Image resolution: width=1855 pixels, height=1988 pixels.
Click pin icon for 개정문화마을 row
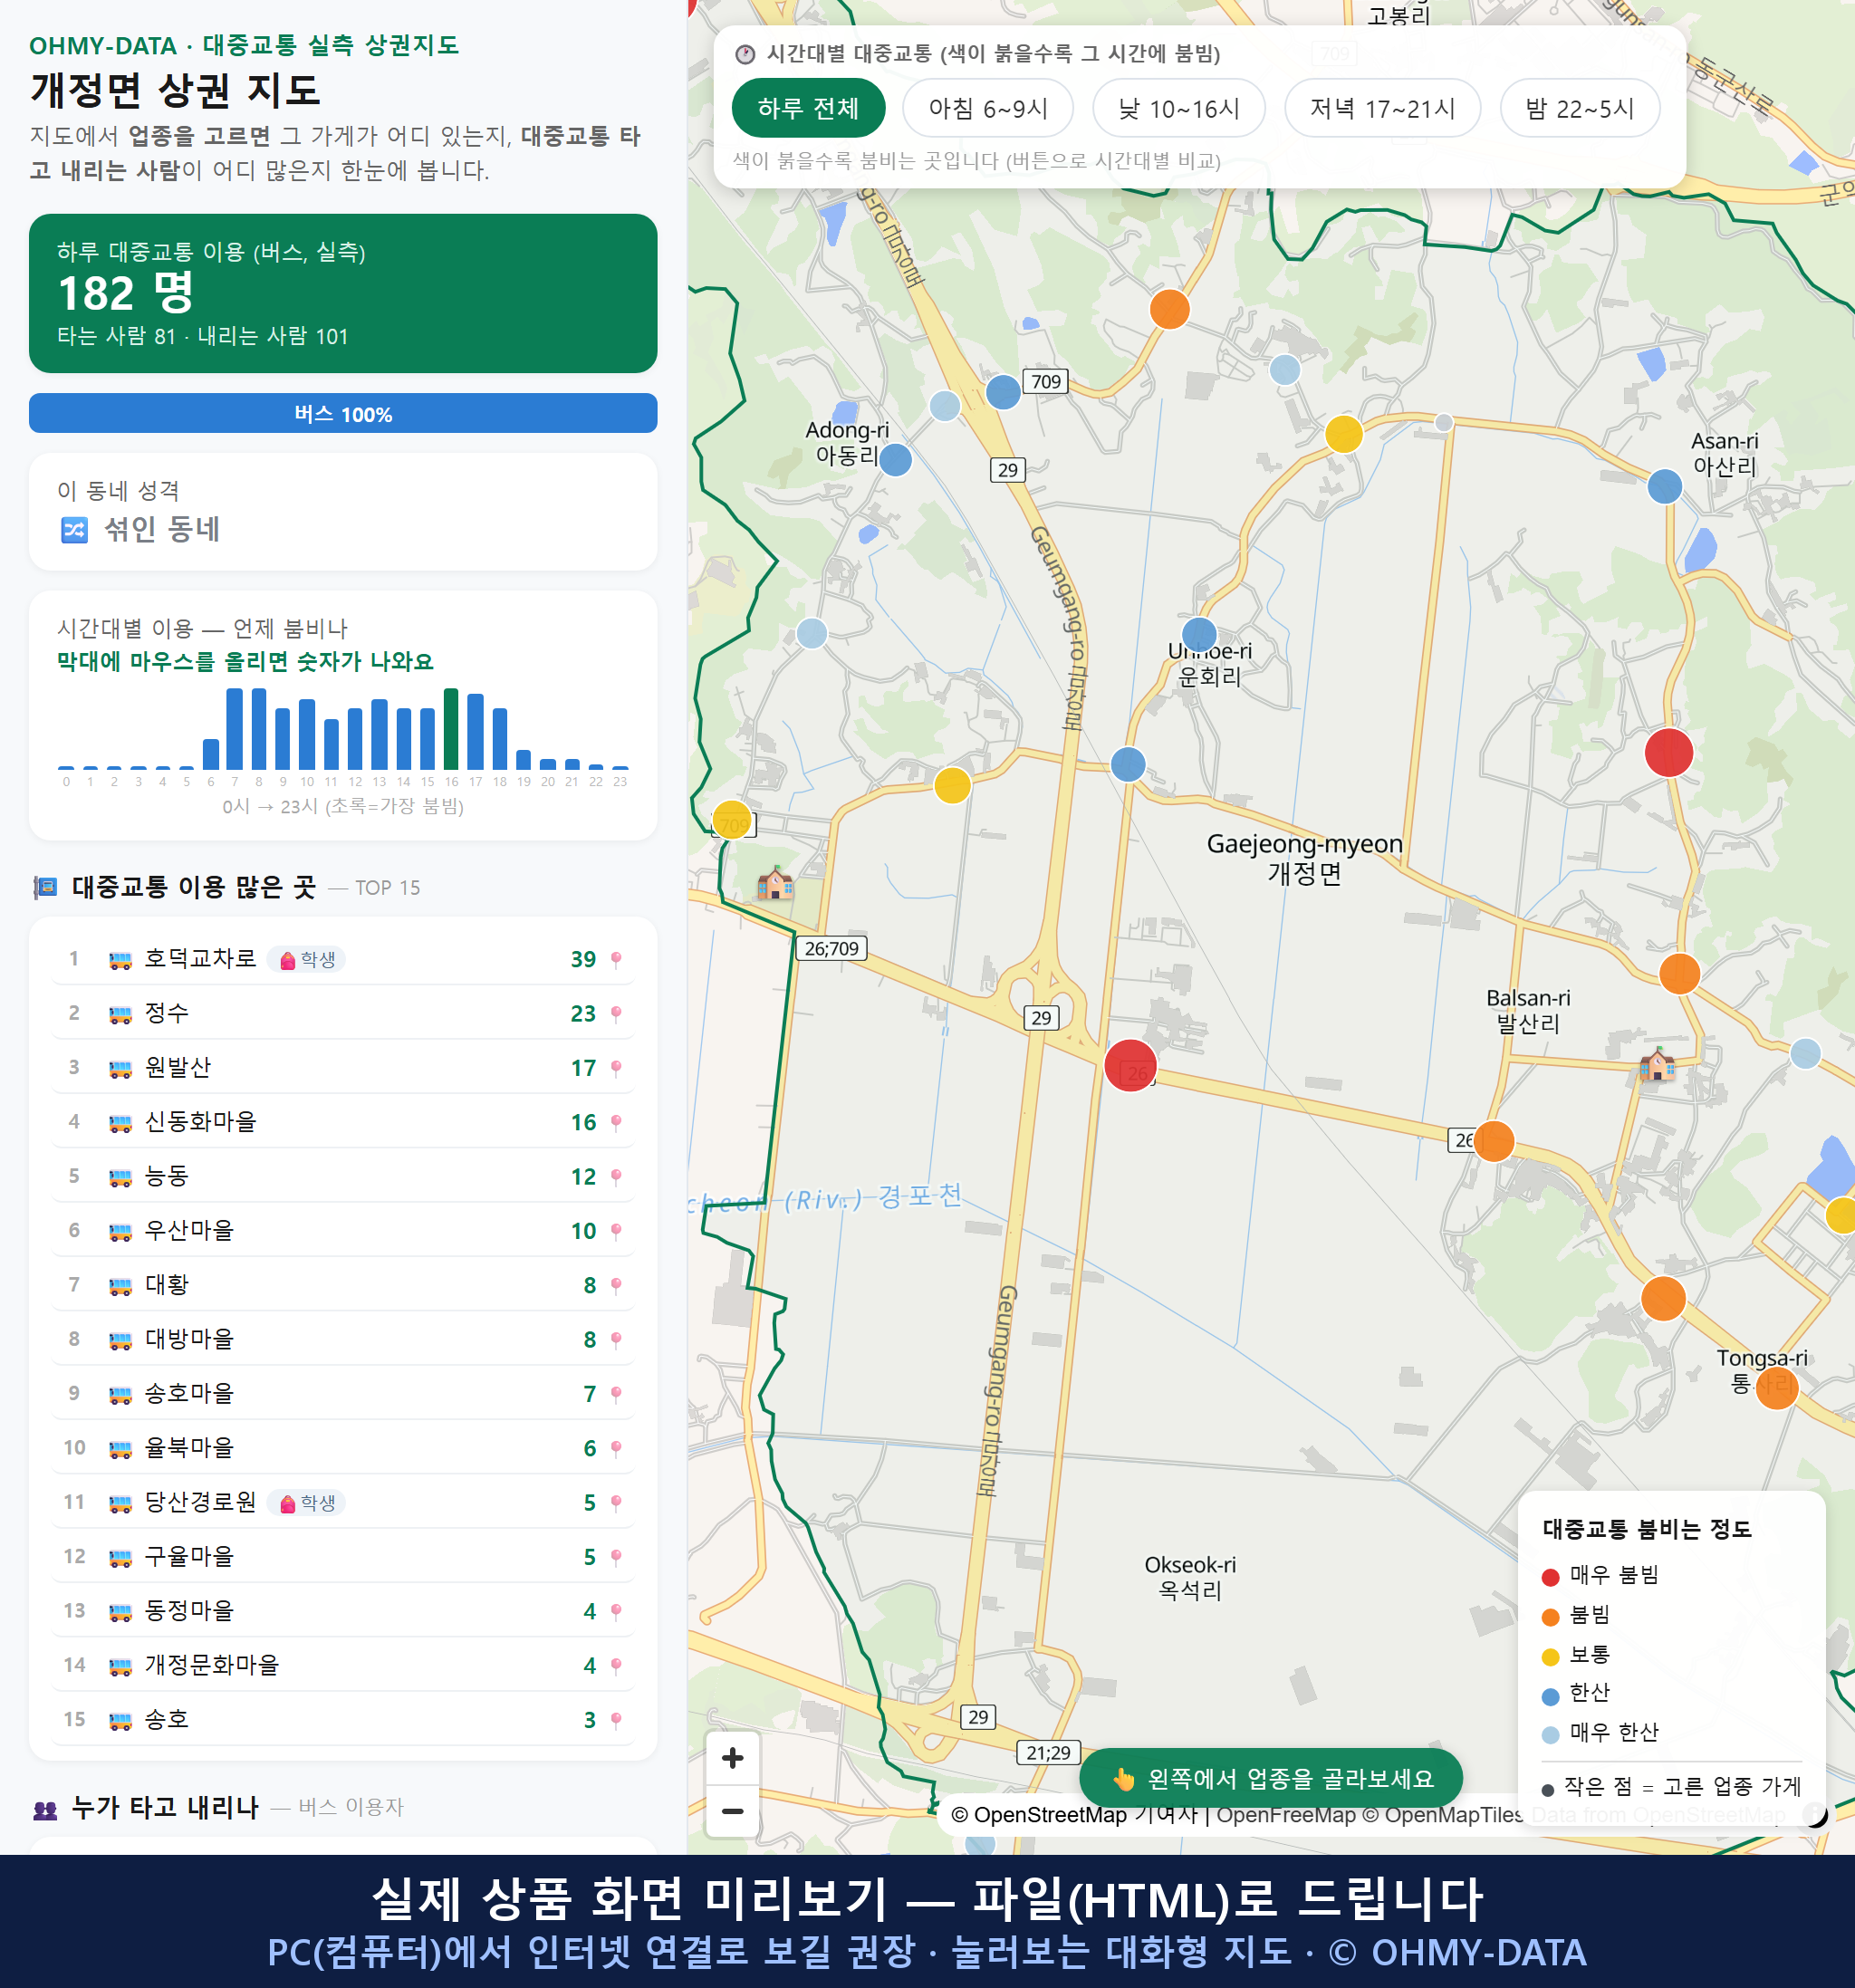616,1666
